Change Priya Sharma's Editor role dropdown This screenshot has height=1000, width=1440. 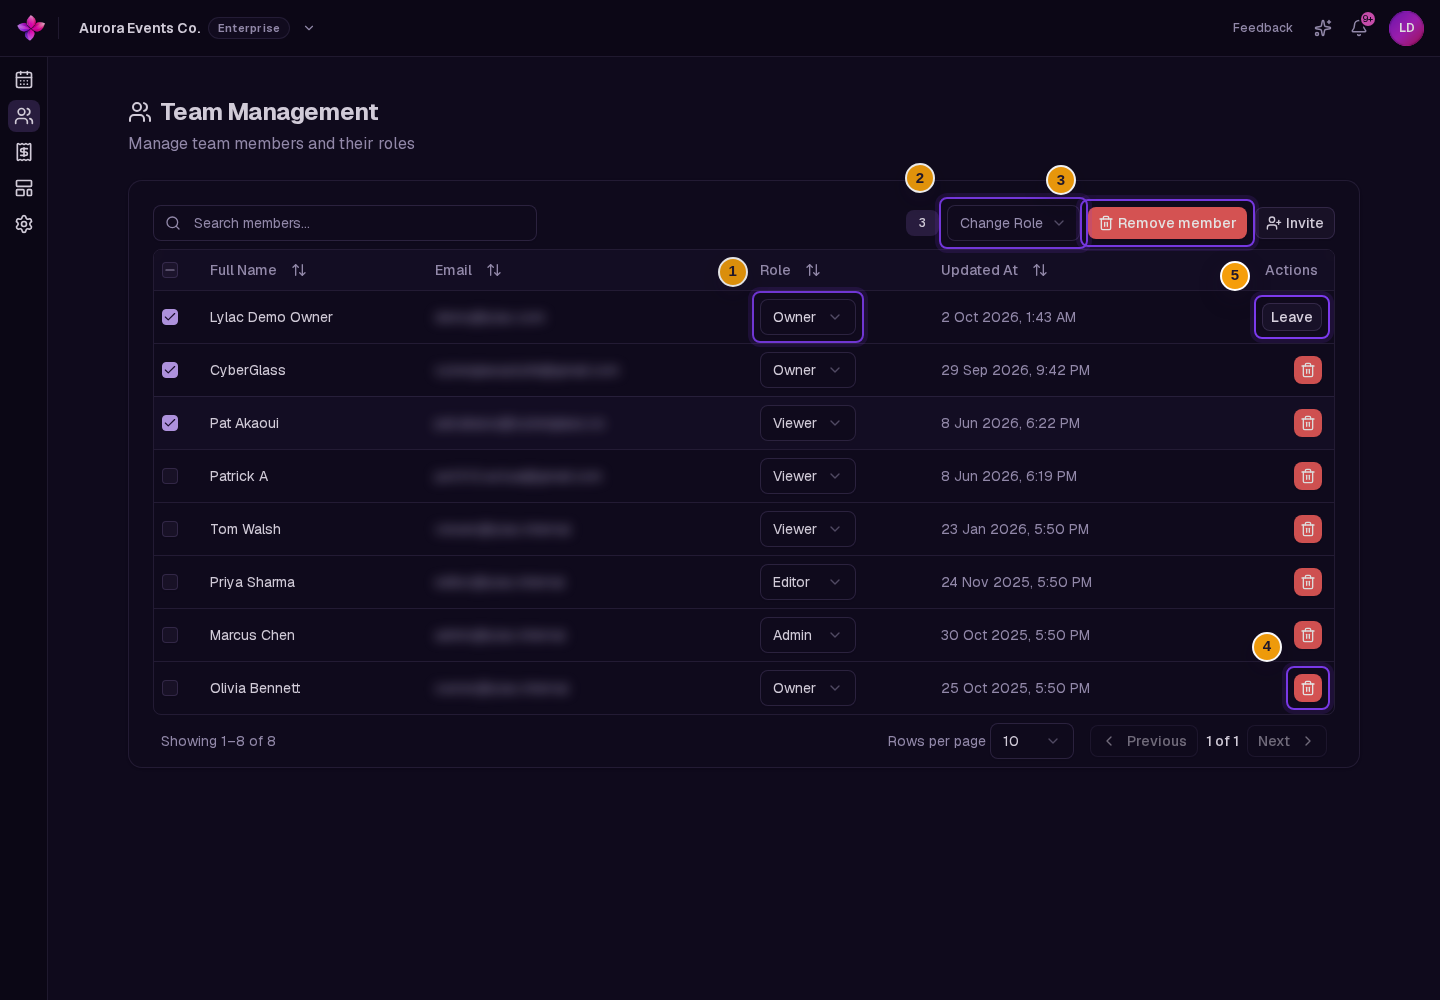[808, 582]
